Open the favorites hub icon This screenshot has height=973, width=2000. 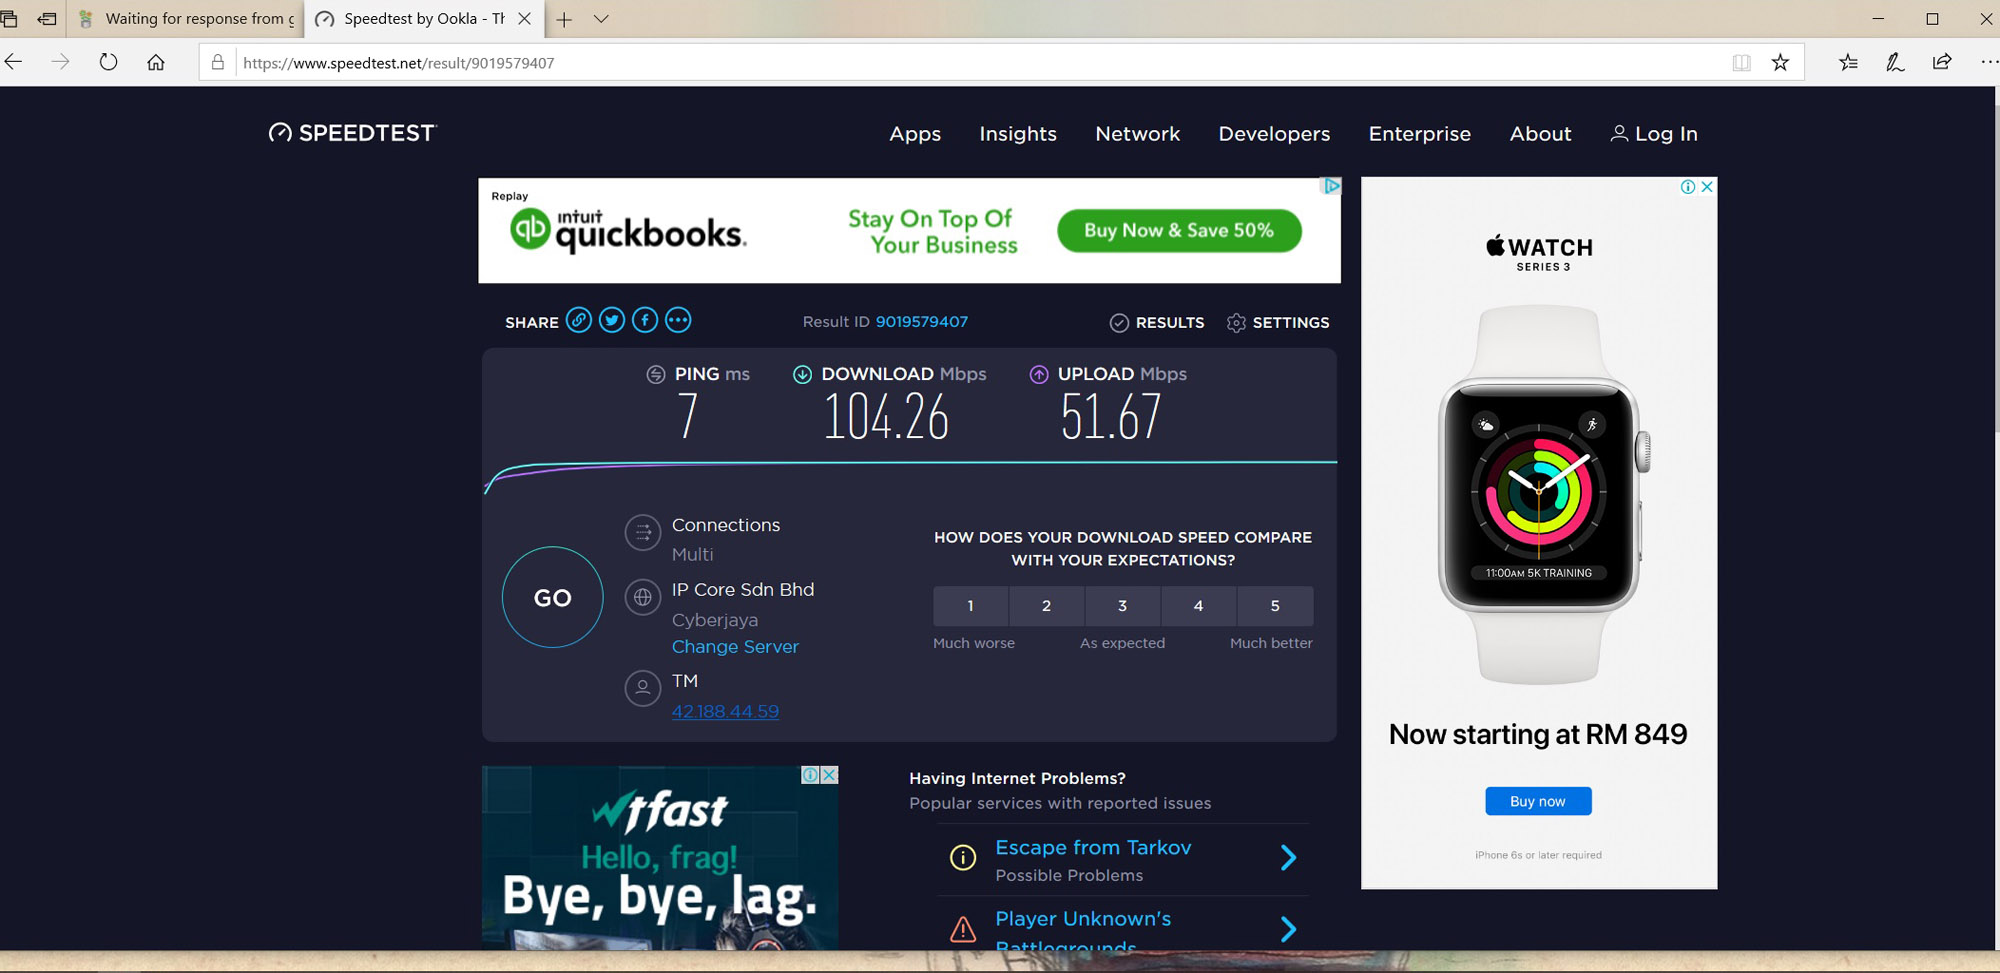pos(1848,62)
